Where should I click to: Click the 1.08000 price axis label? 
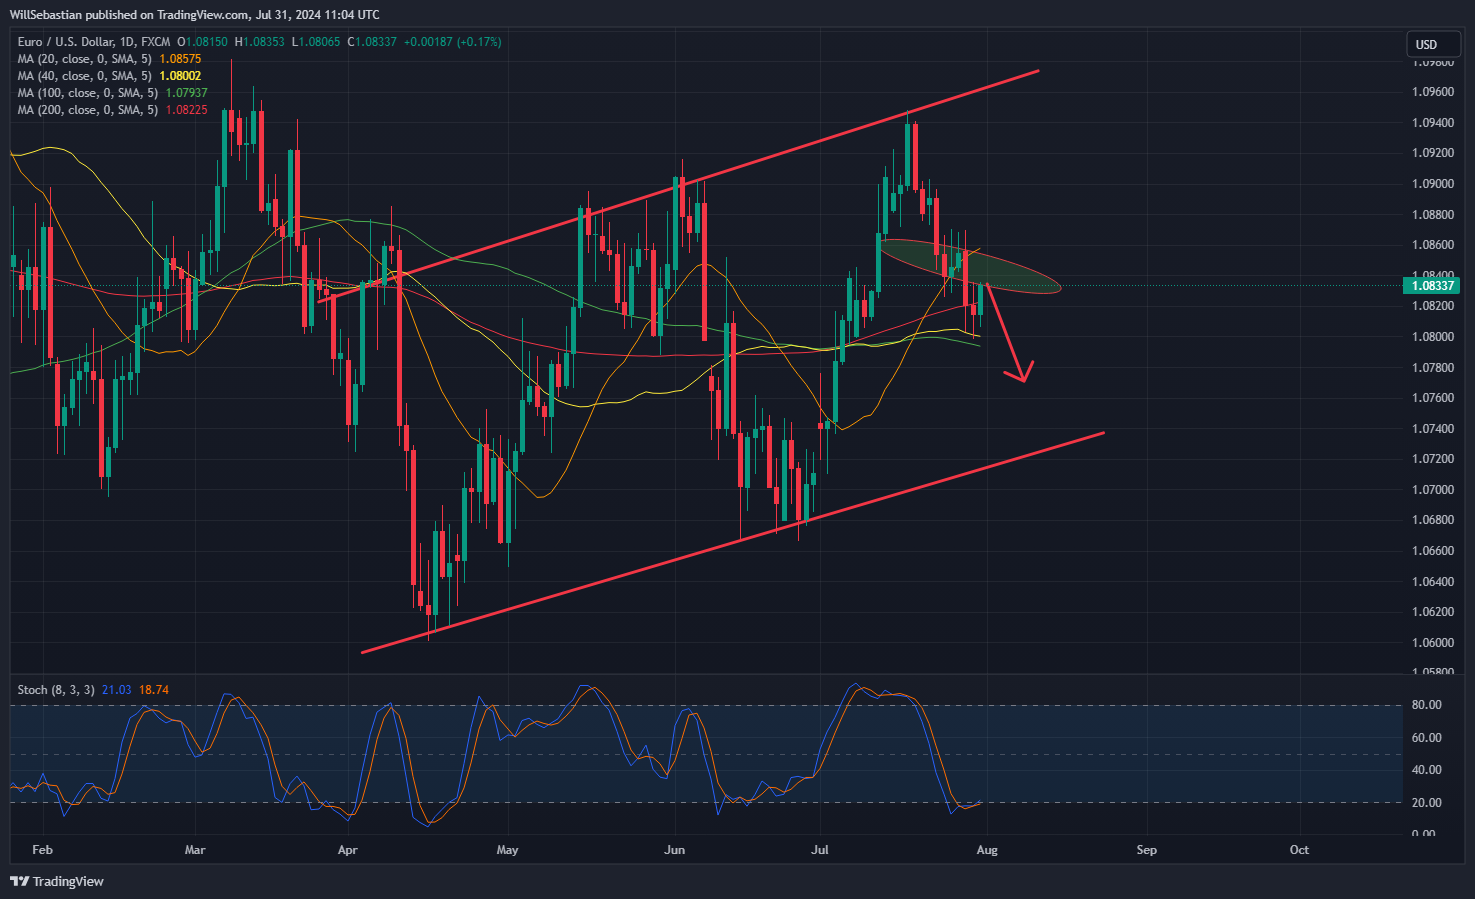pyautogui.click(x=1433, y=337)
